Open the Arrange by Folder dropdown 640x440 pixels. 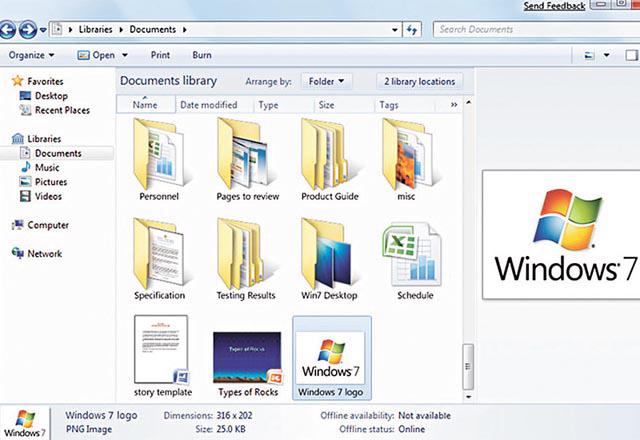pos(326,82)
